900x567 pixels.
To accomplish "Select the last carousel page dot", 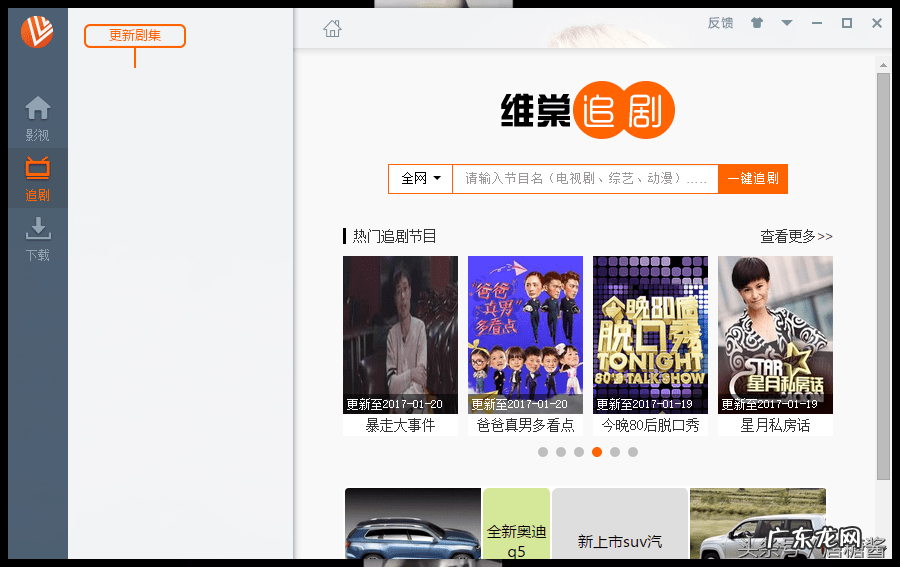I will pos(633,452).
